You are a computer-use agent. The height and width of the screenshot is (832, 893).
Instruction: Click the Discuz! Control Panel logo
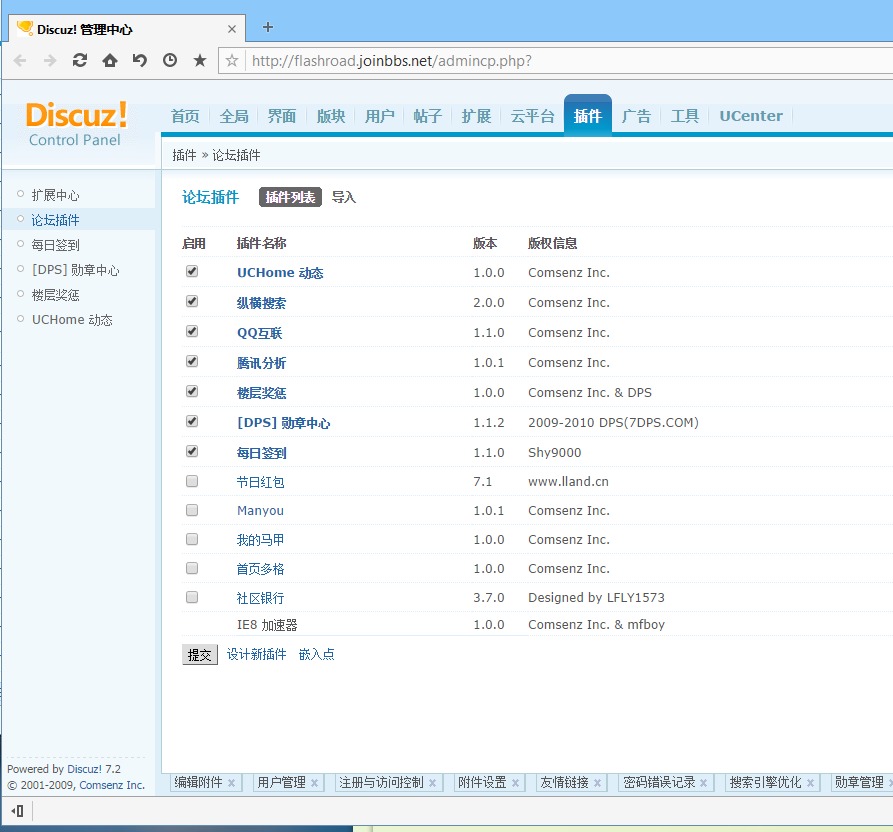click(76, 124)
